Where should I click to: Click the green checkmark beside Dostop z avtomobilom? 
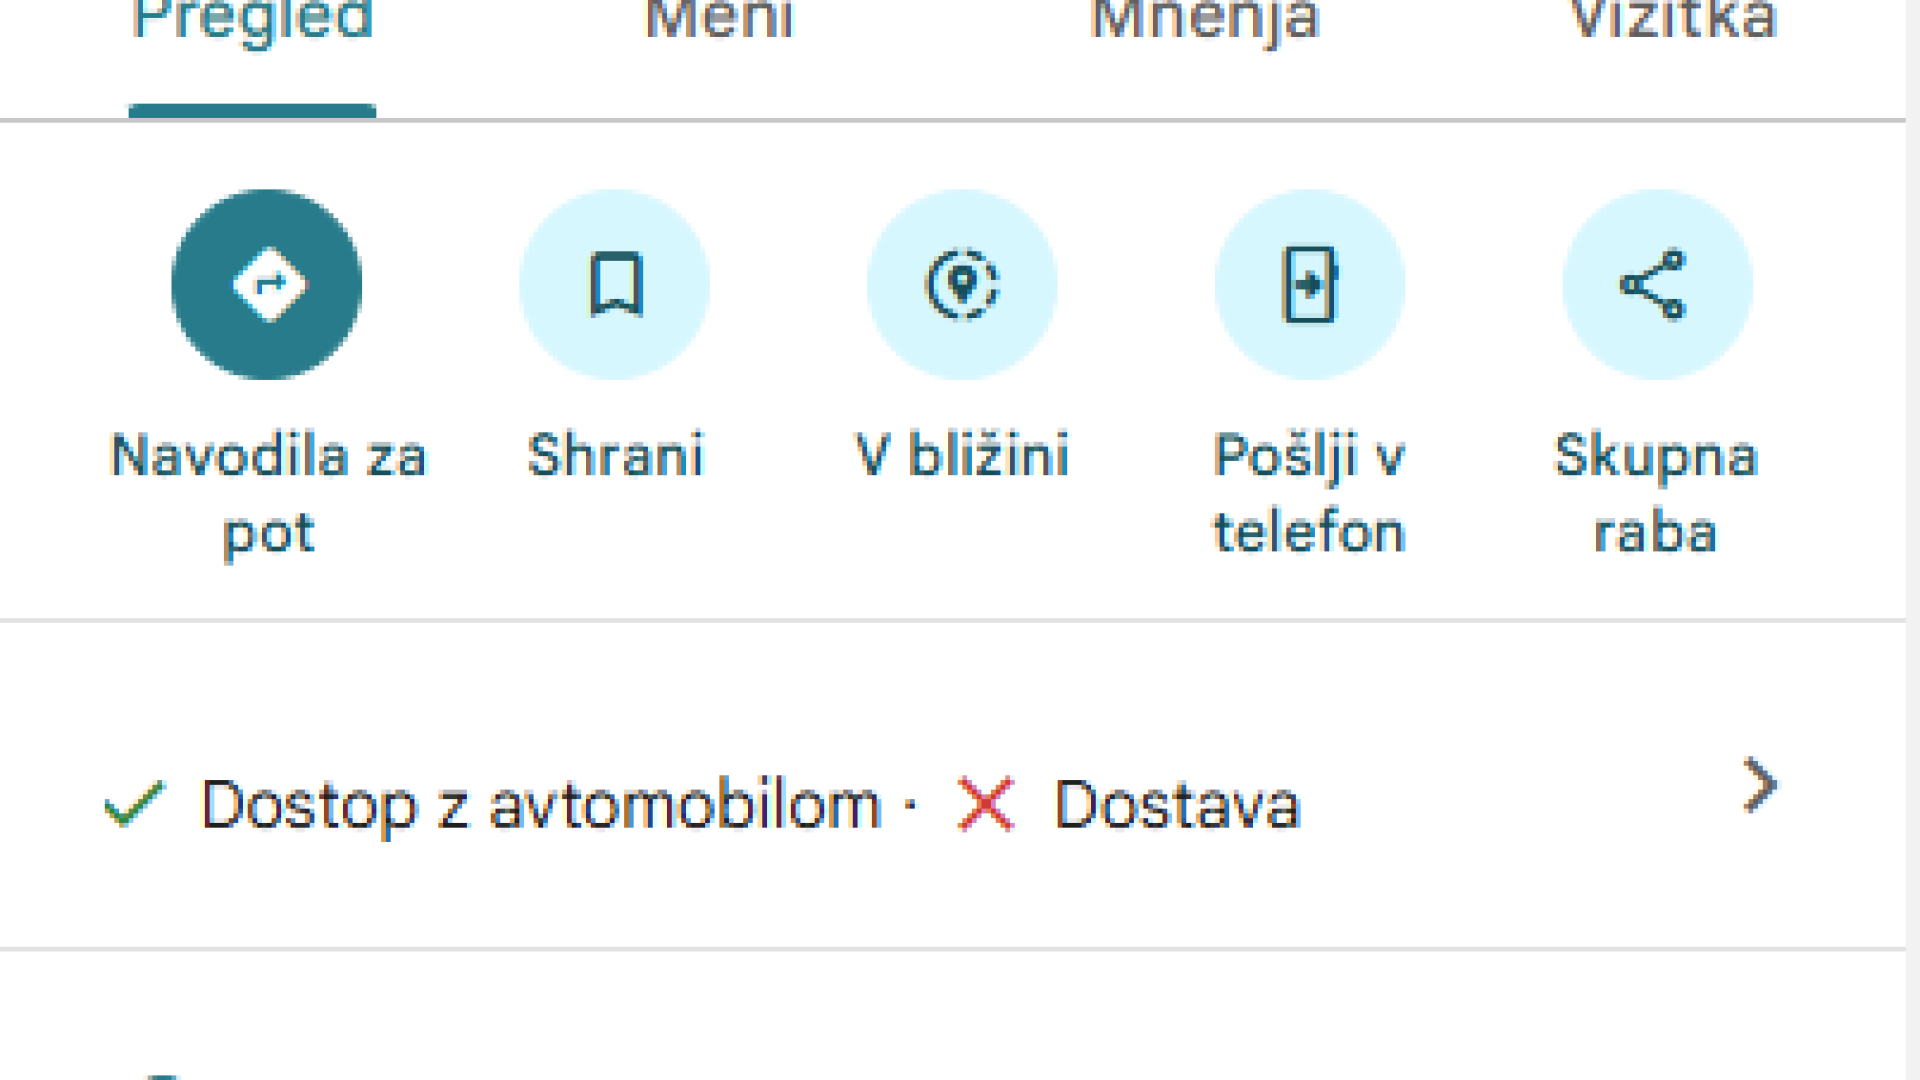(134, 804)
